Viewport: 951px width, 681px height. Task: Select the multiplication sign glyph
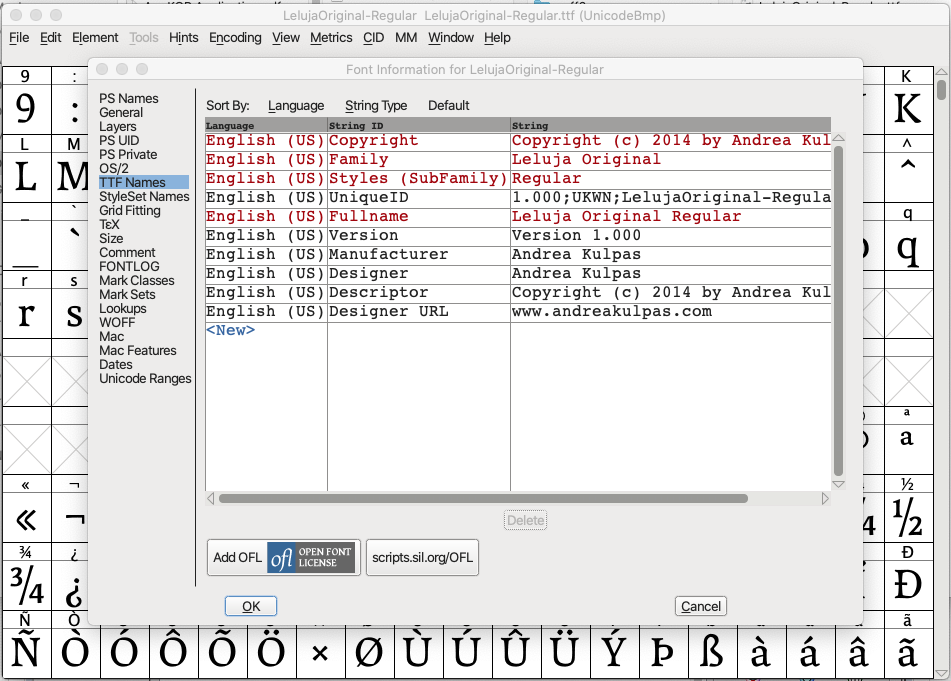(x=320, y=653)
